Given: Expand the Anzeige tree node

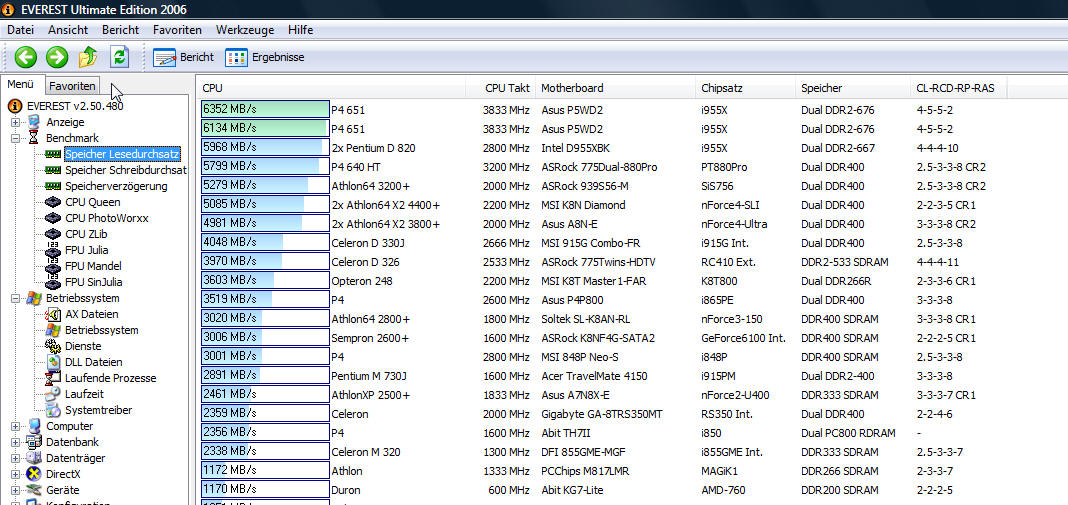Looking at the screenshot, I should [x=16, y=123].
